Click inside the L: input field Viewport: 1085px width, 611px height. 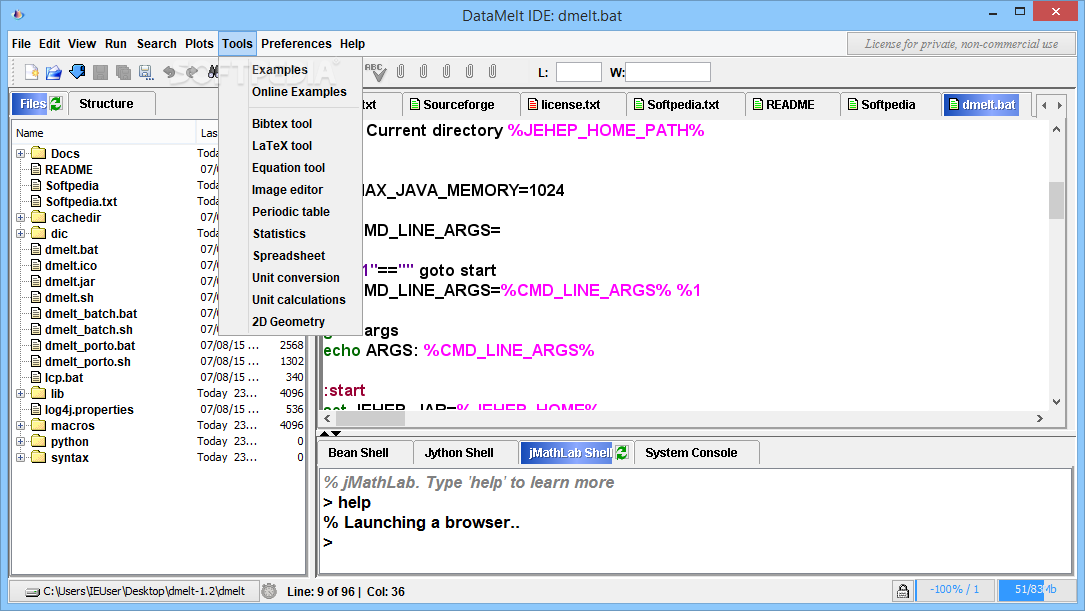coord(578,72)
